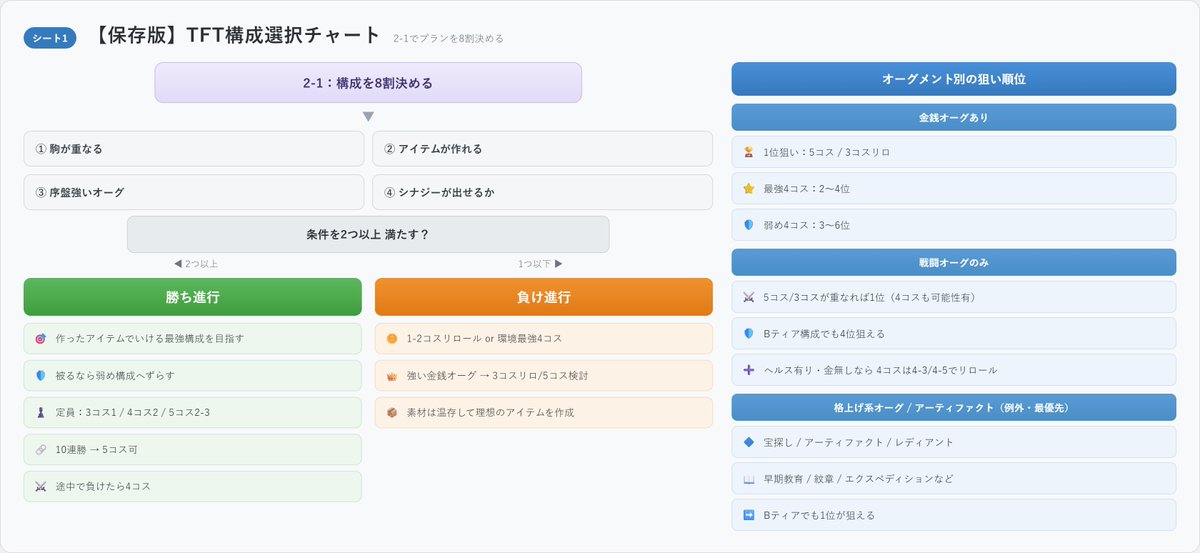Select condition ① 駒が重なる
The height and width of the screenshot is (553, 1200).
194,149
